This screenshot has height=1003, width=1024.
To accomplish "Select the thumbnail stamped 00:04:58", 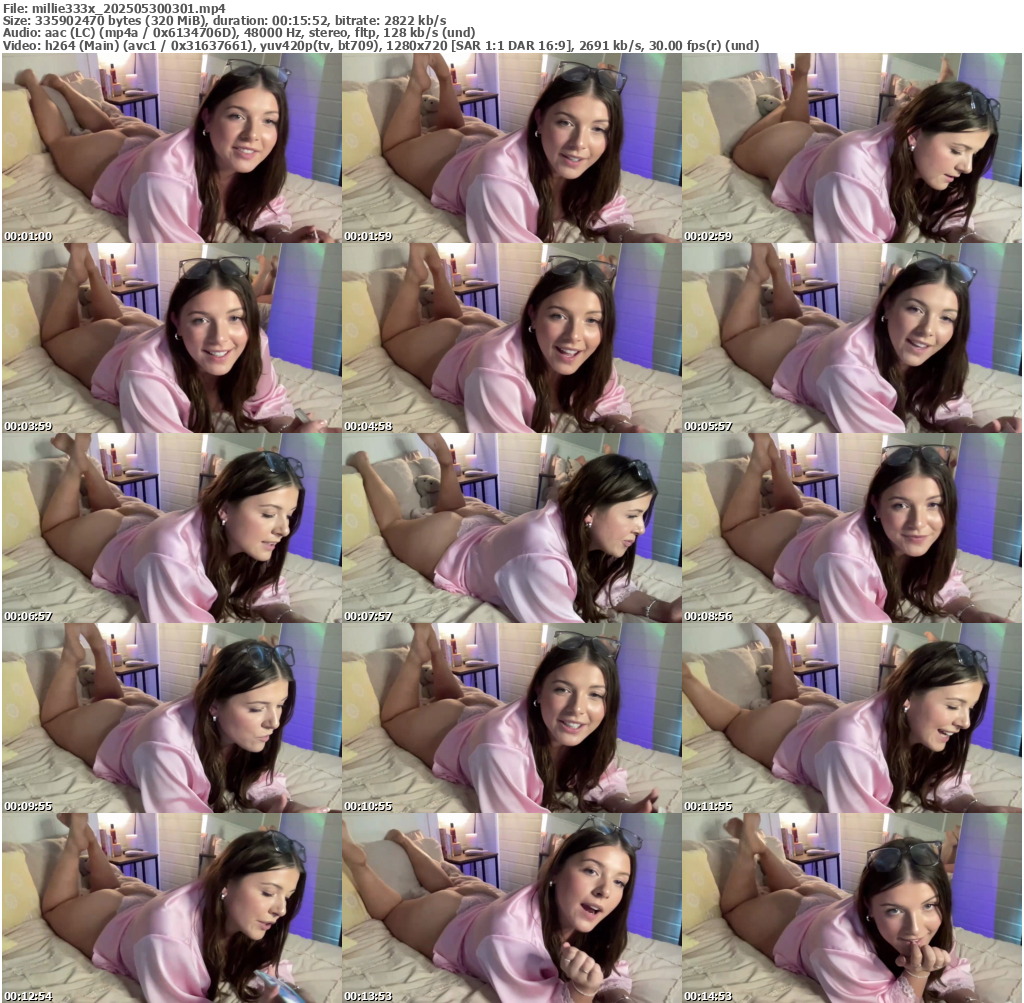I will point(511,338).
